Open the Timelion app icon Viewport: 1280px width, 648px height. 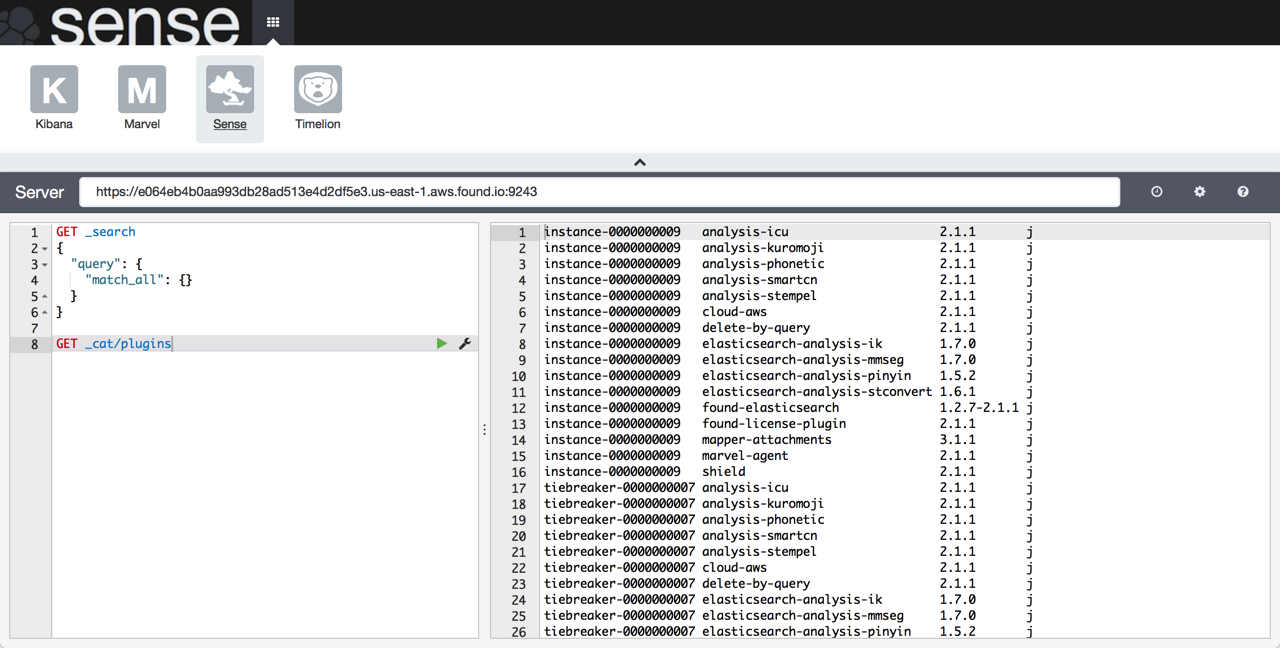[318, 90]
